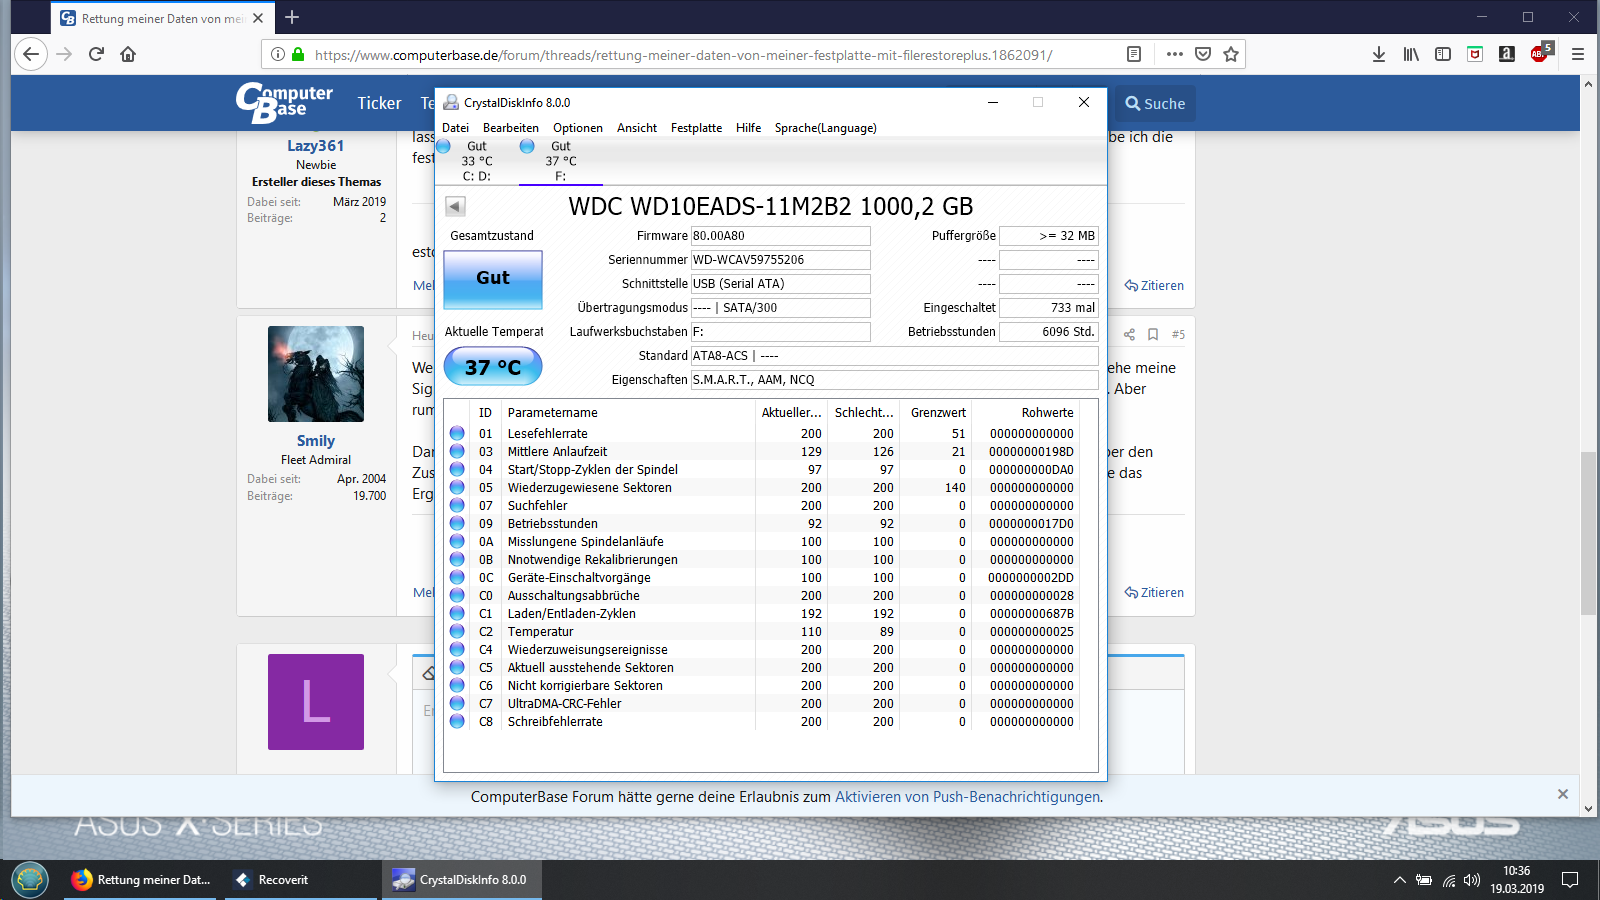Click the Zitieren link under Lazy361's post
This screenshot has height=900, width=1600.
tap(1154, 285)
